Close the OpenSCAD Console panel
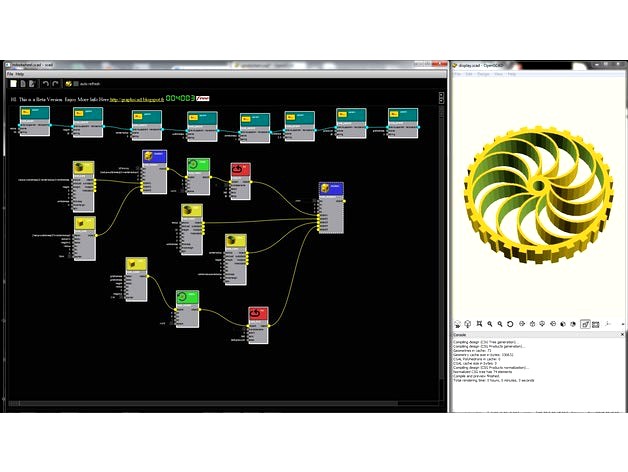The image size is (628, 472). pos(622,334)
